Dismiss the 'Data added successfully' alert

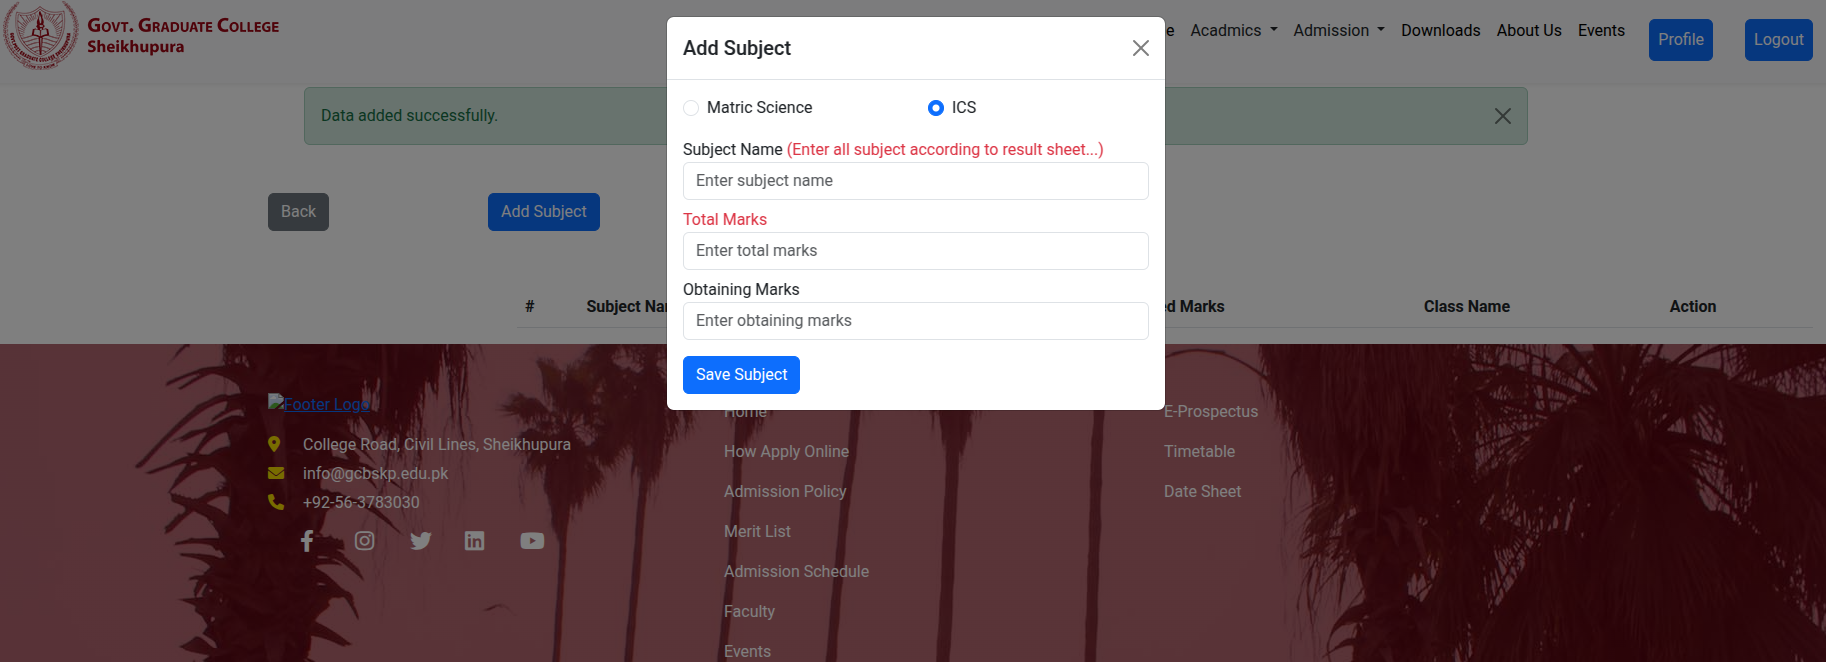click(x=1502, y=116)
